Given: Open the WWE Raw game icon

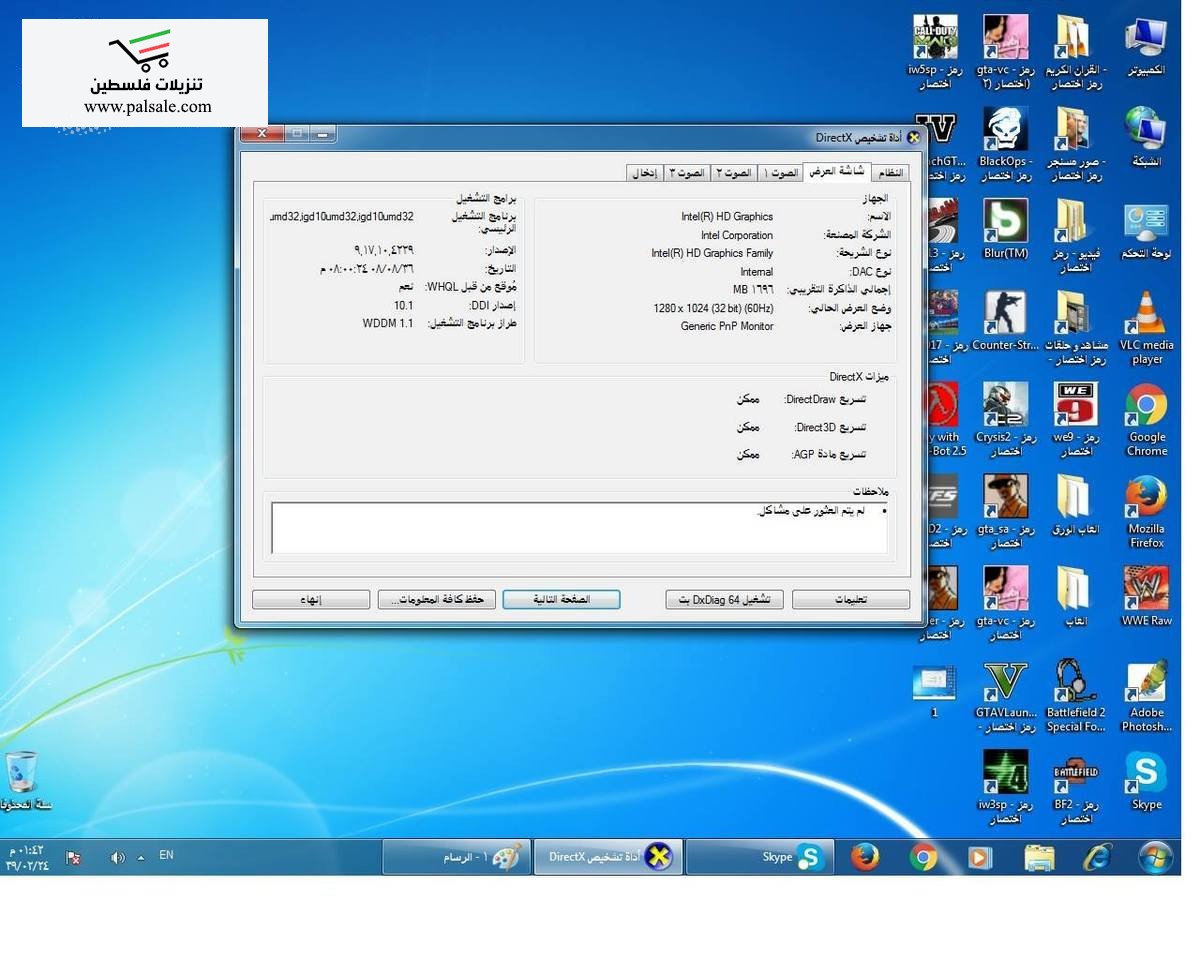Looking at the screenshot, I should [x=1146, y=590].
